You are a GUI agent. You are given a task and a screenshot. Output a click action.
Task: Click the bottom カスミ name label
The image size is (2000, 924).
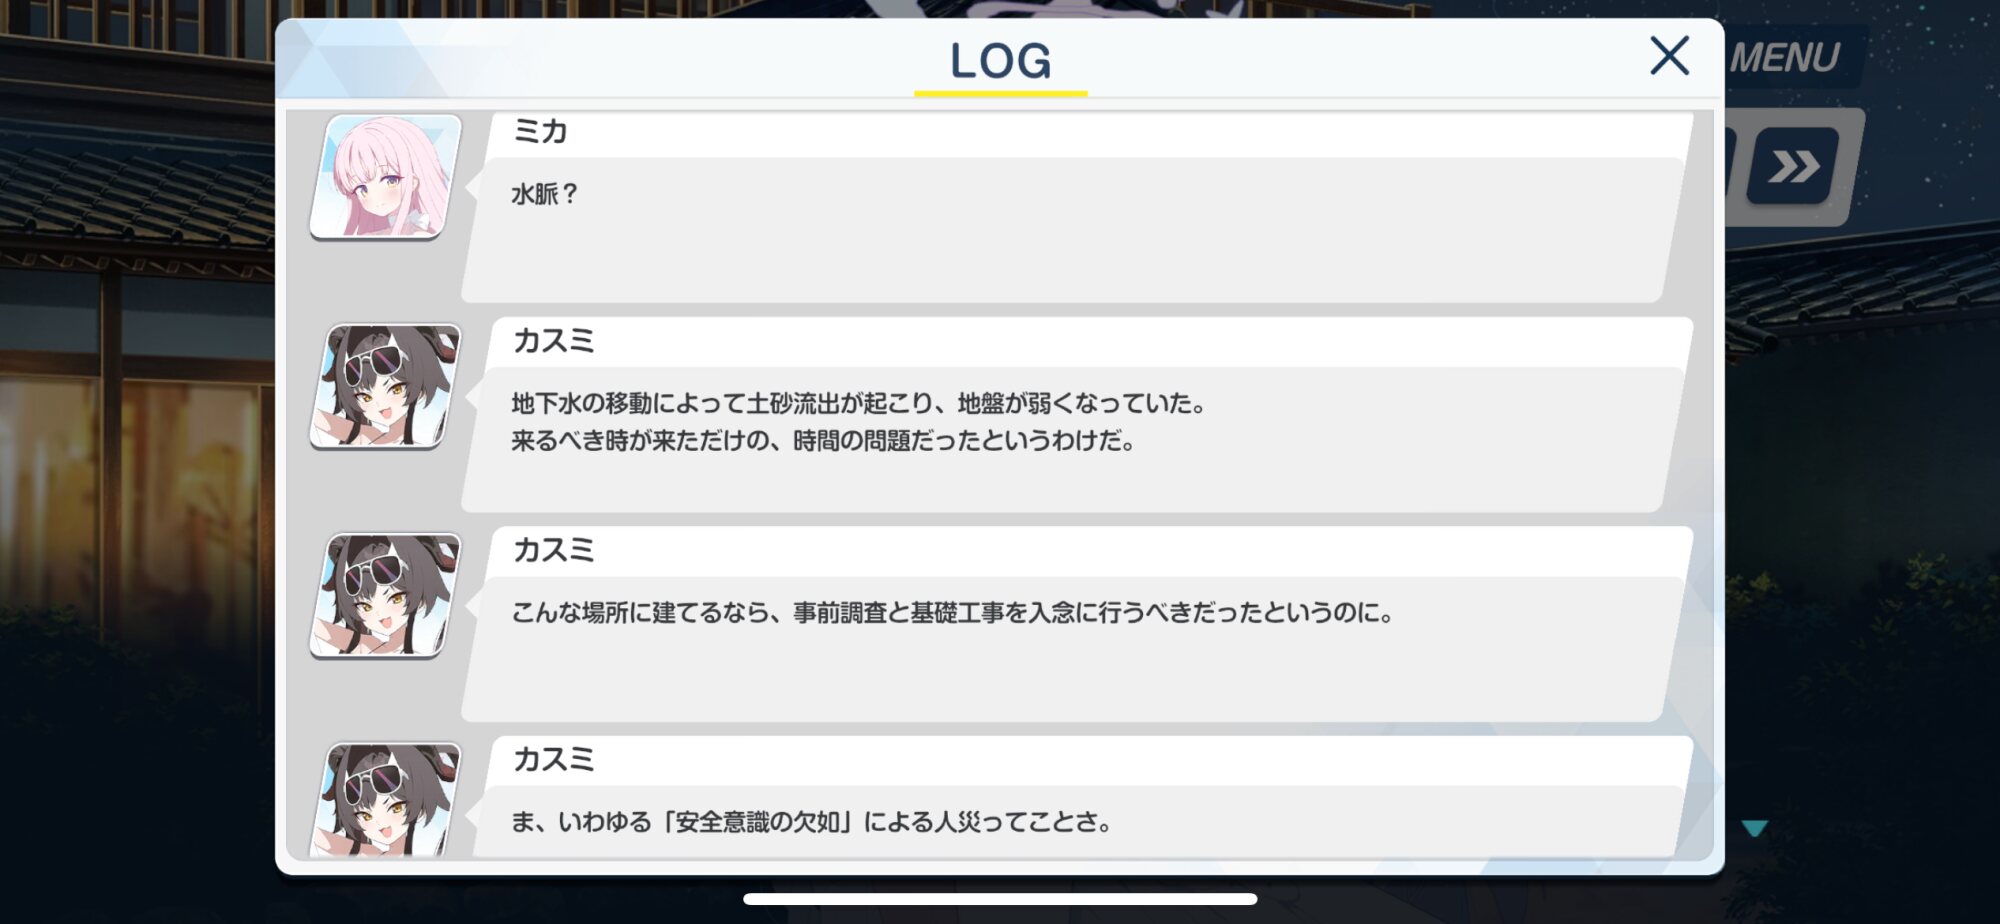tap(553, 759)
